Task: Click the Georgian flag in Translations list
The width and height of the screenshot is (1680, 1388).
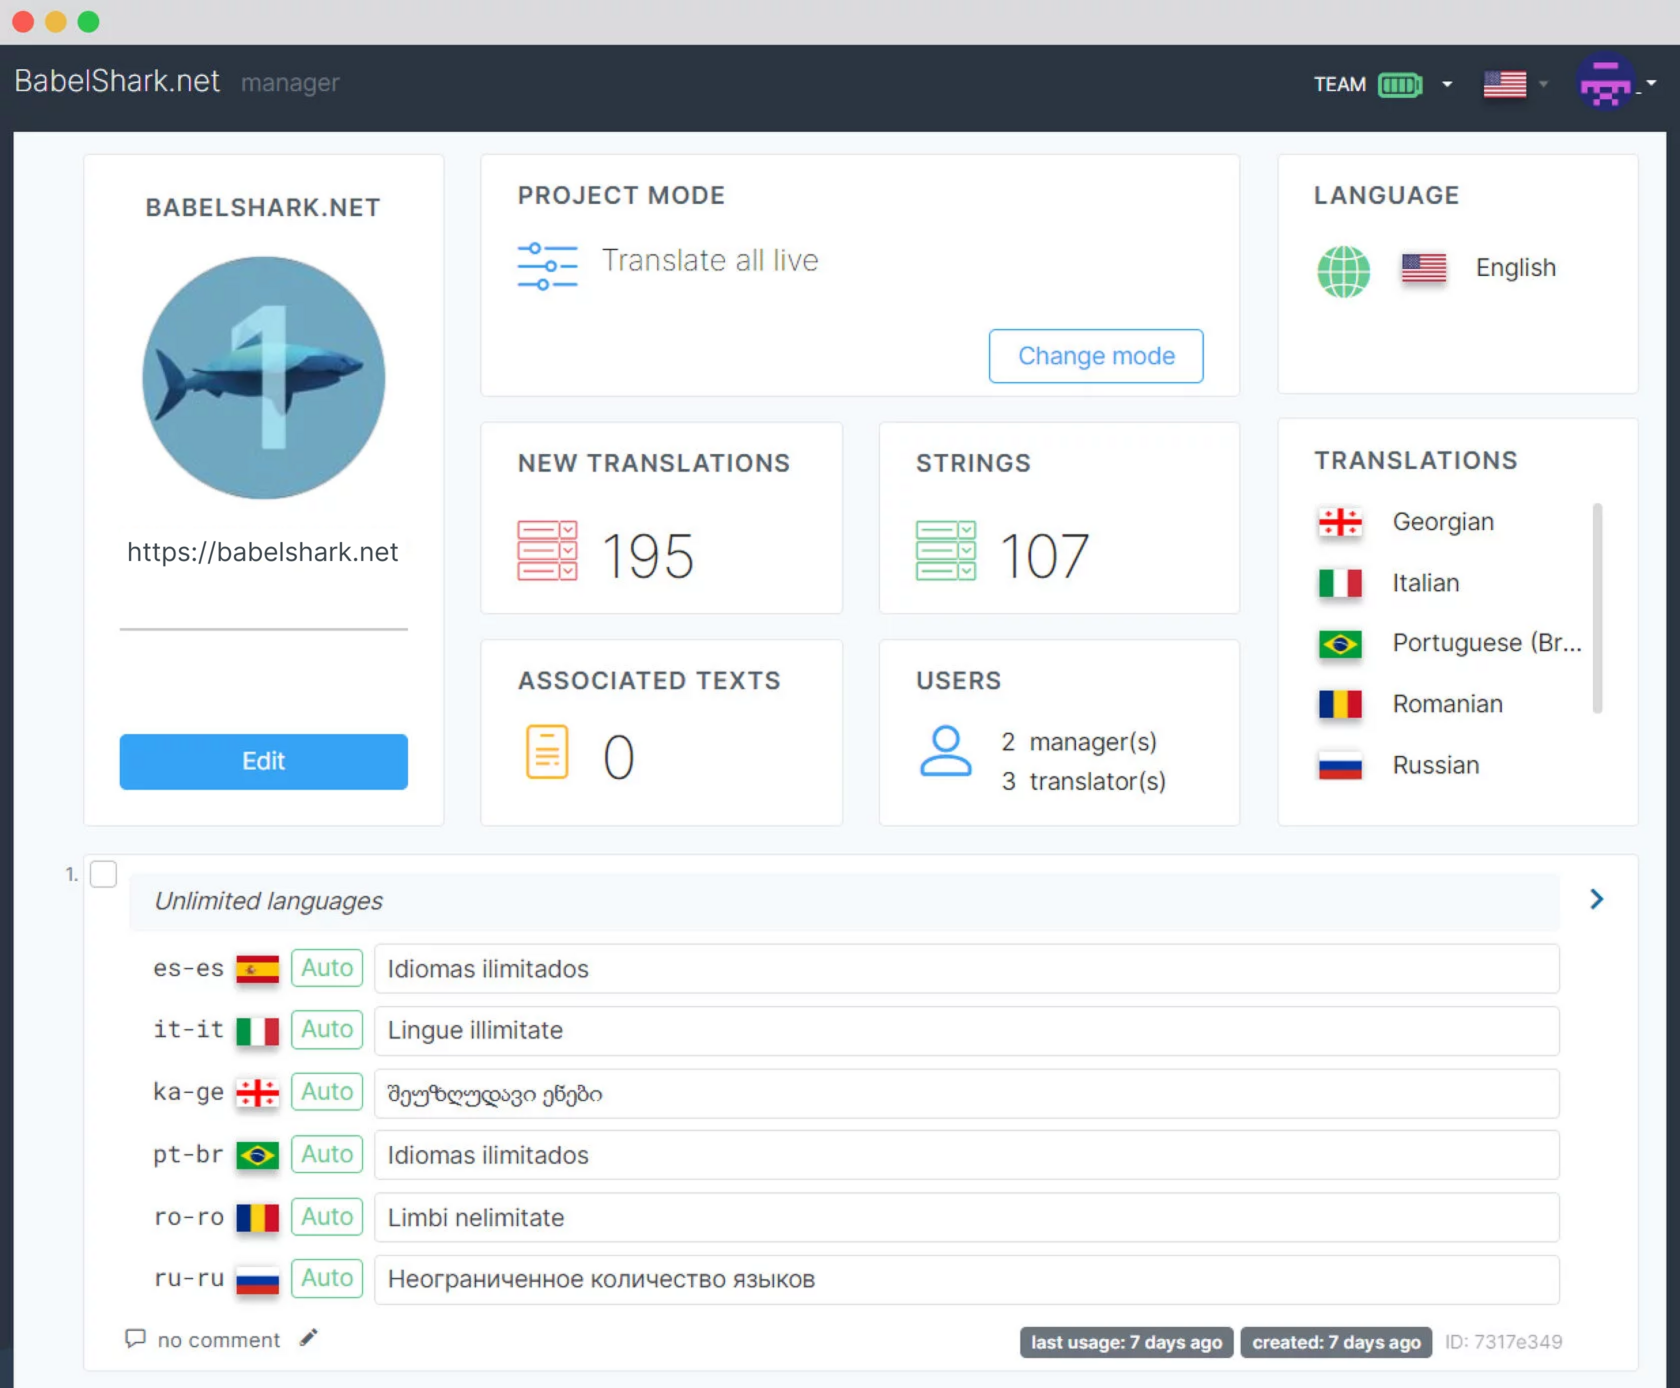Action: point(1340,521)
